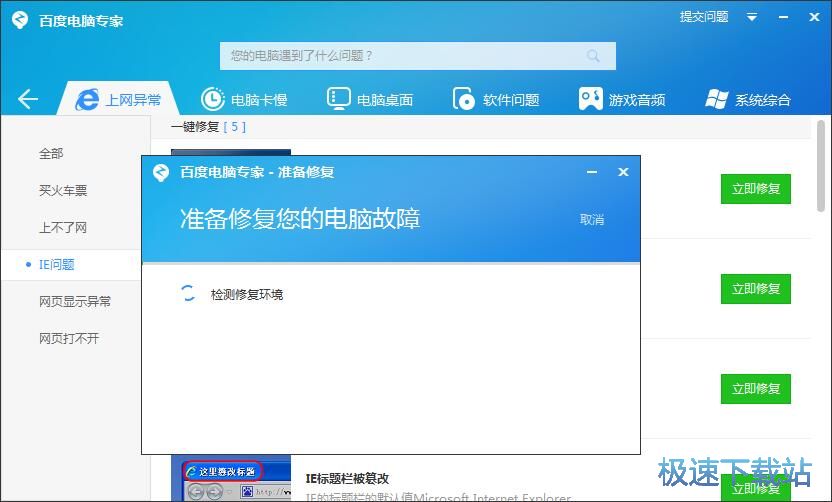Image resolution: width=832 pixels, height=502 pixels.
Task: Click the 一键修复 [ 5 ] header
Action: (x=209, y=127)
